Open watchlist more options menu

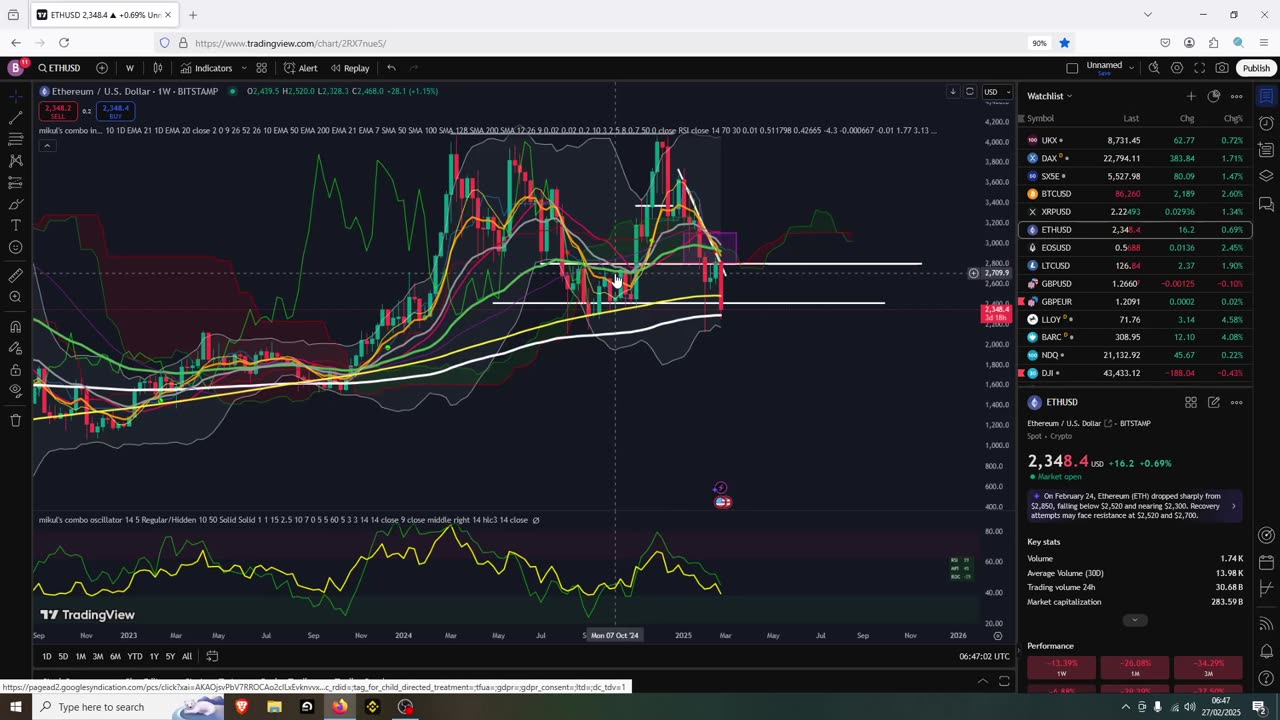1237,96
